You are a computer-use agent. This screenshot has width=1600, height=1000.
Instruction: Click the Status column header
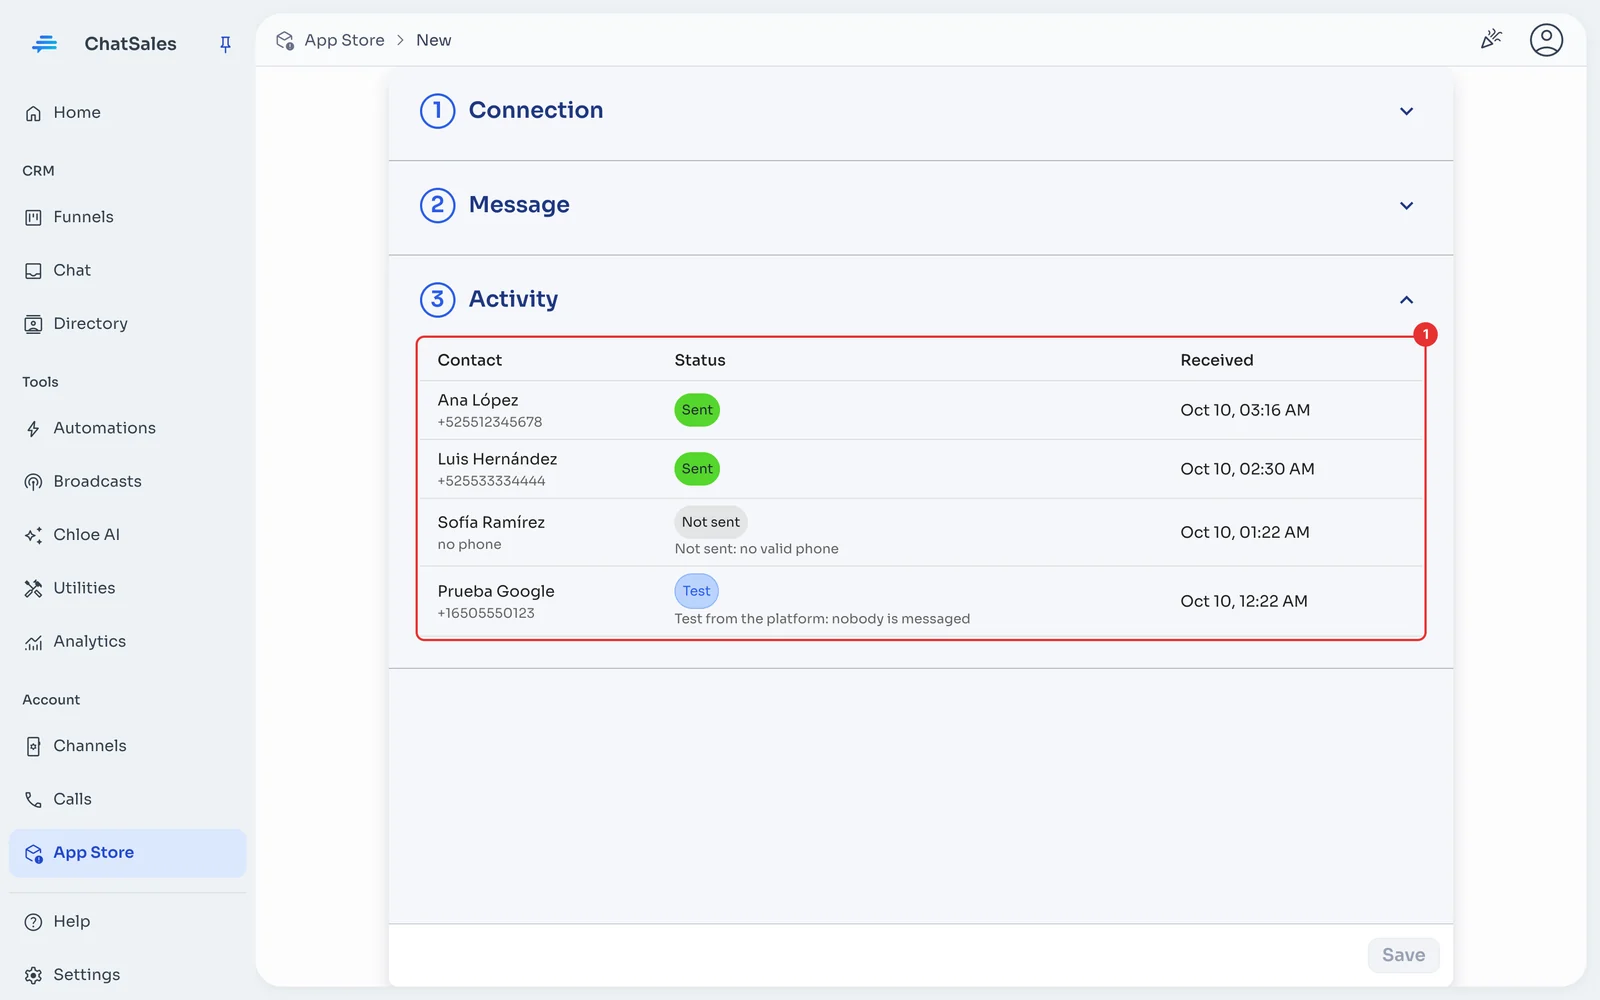click(x=700, y=360)
